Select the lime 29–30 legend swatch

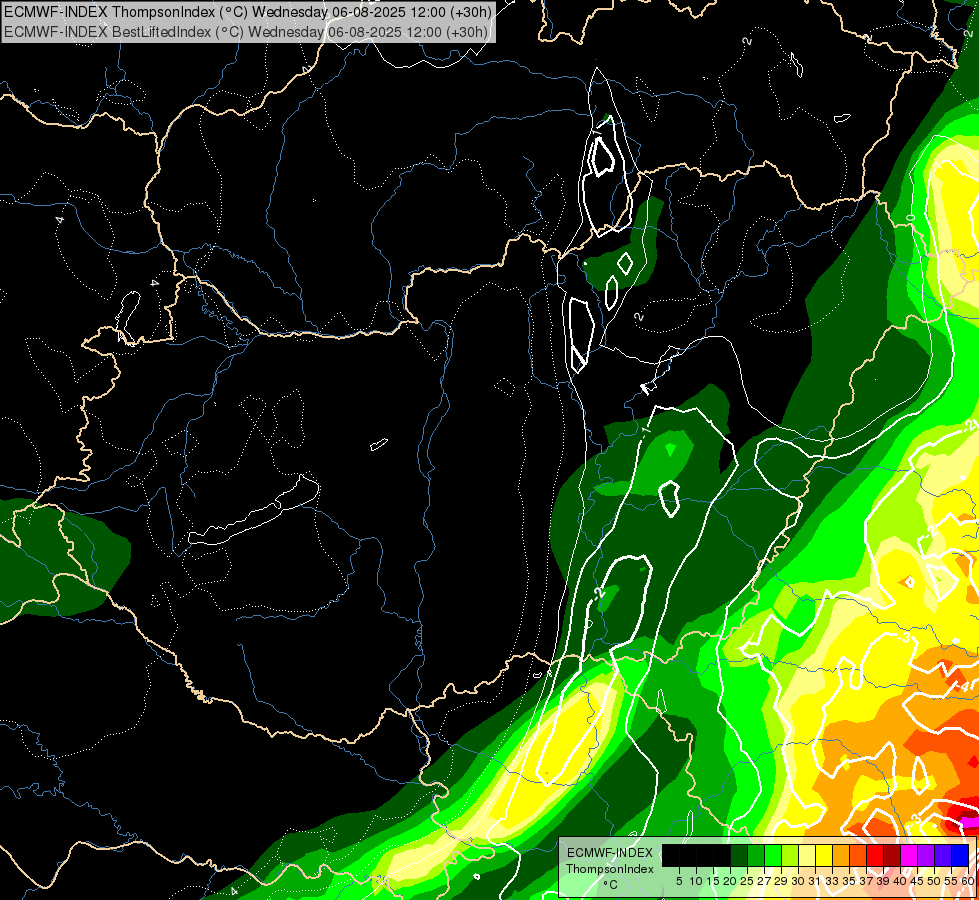click(x=790, y=856)
